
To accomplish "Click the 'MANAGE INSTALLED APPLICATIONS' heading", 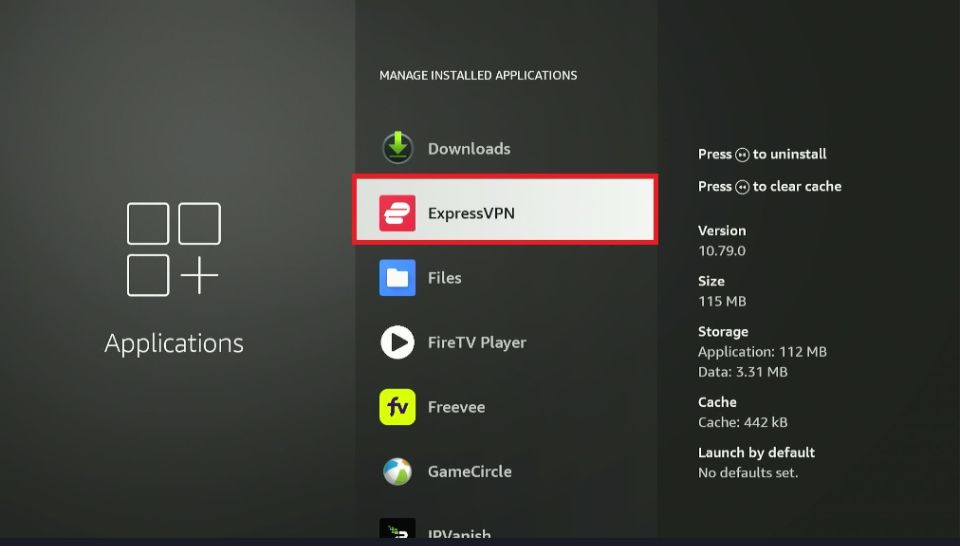I will [x=478, y=75].
